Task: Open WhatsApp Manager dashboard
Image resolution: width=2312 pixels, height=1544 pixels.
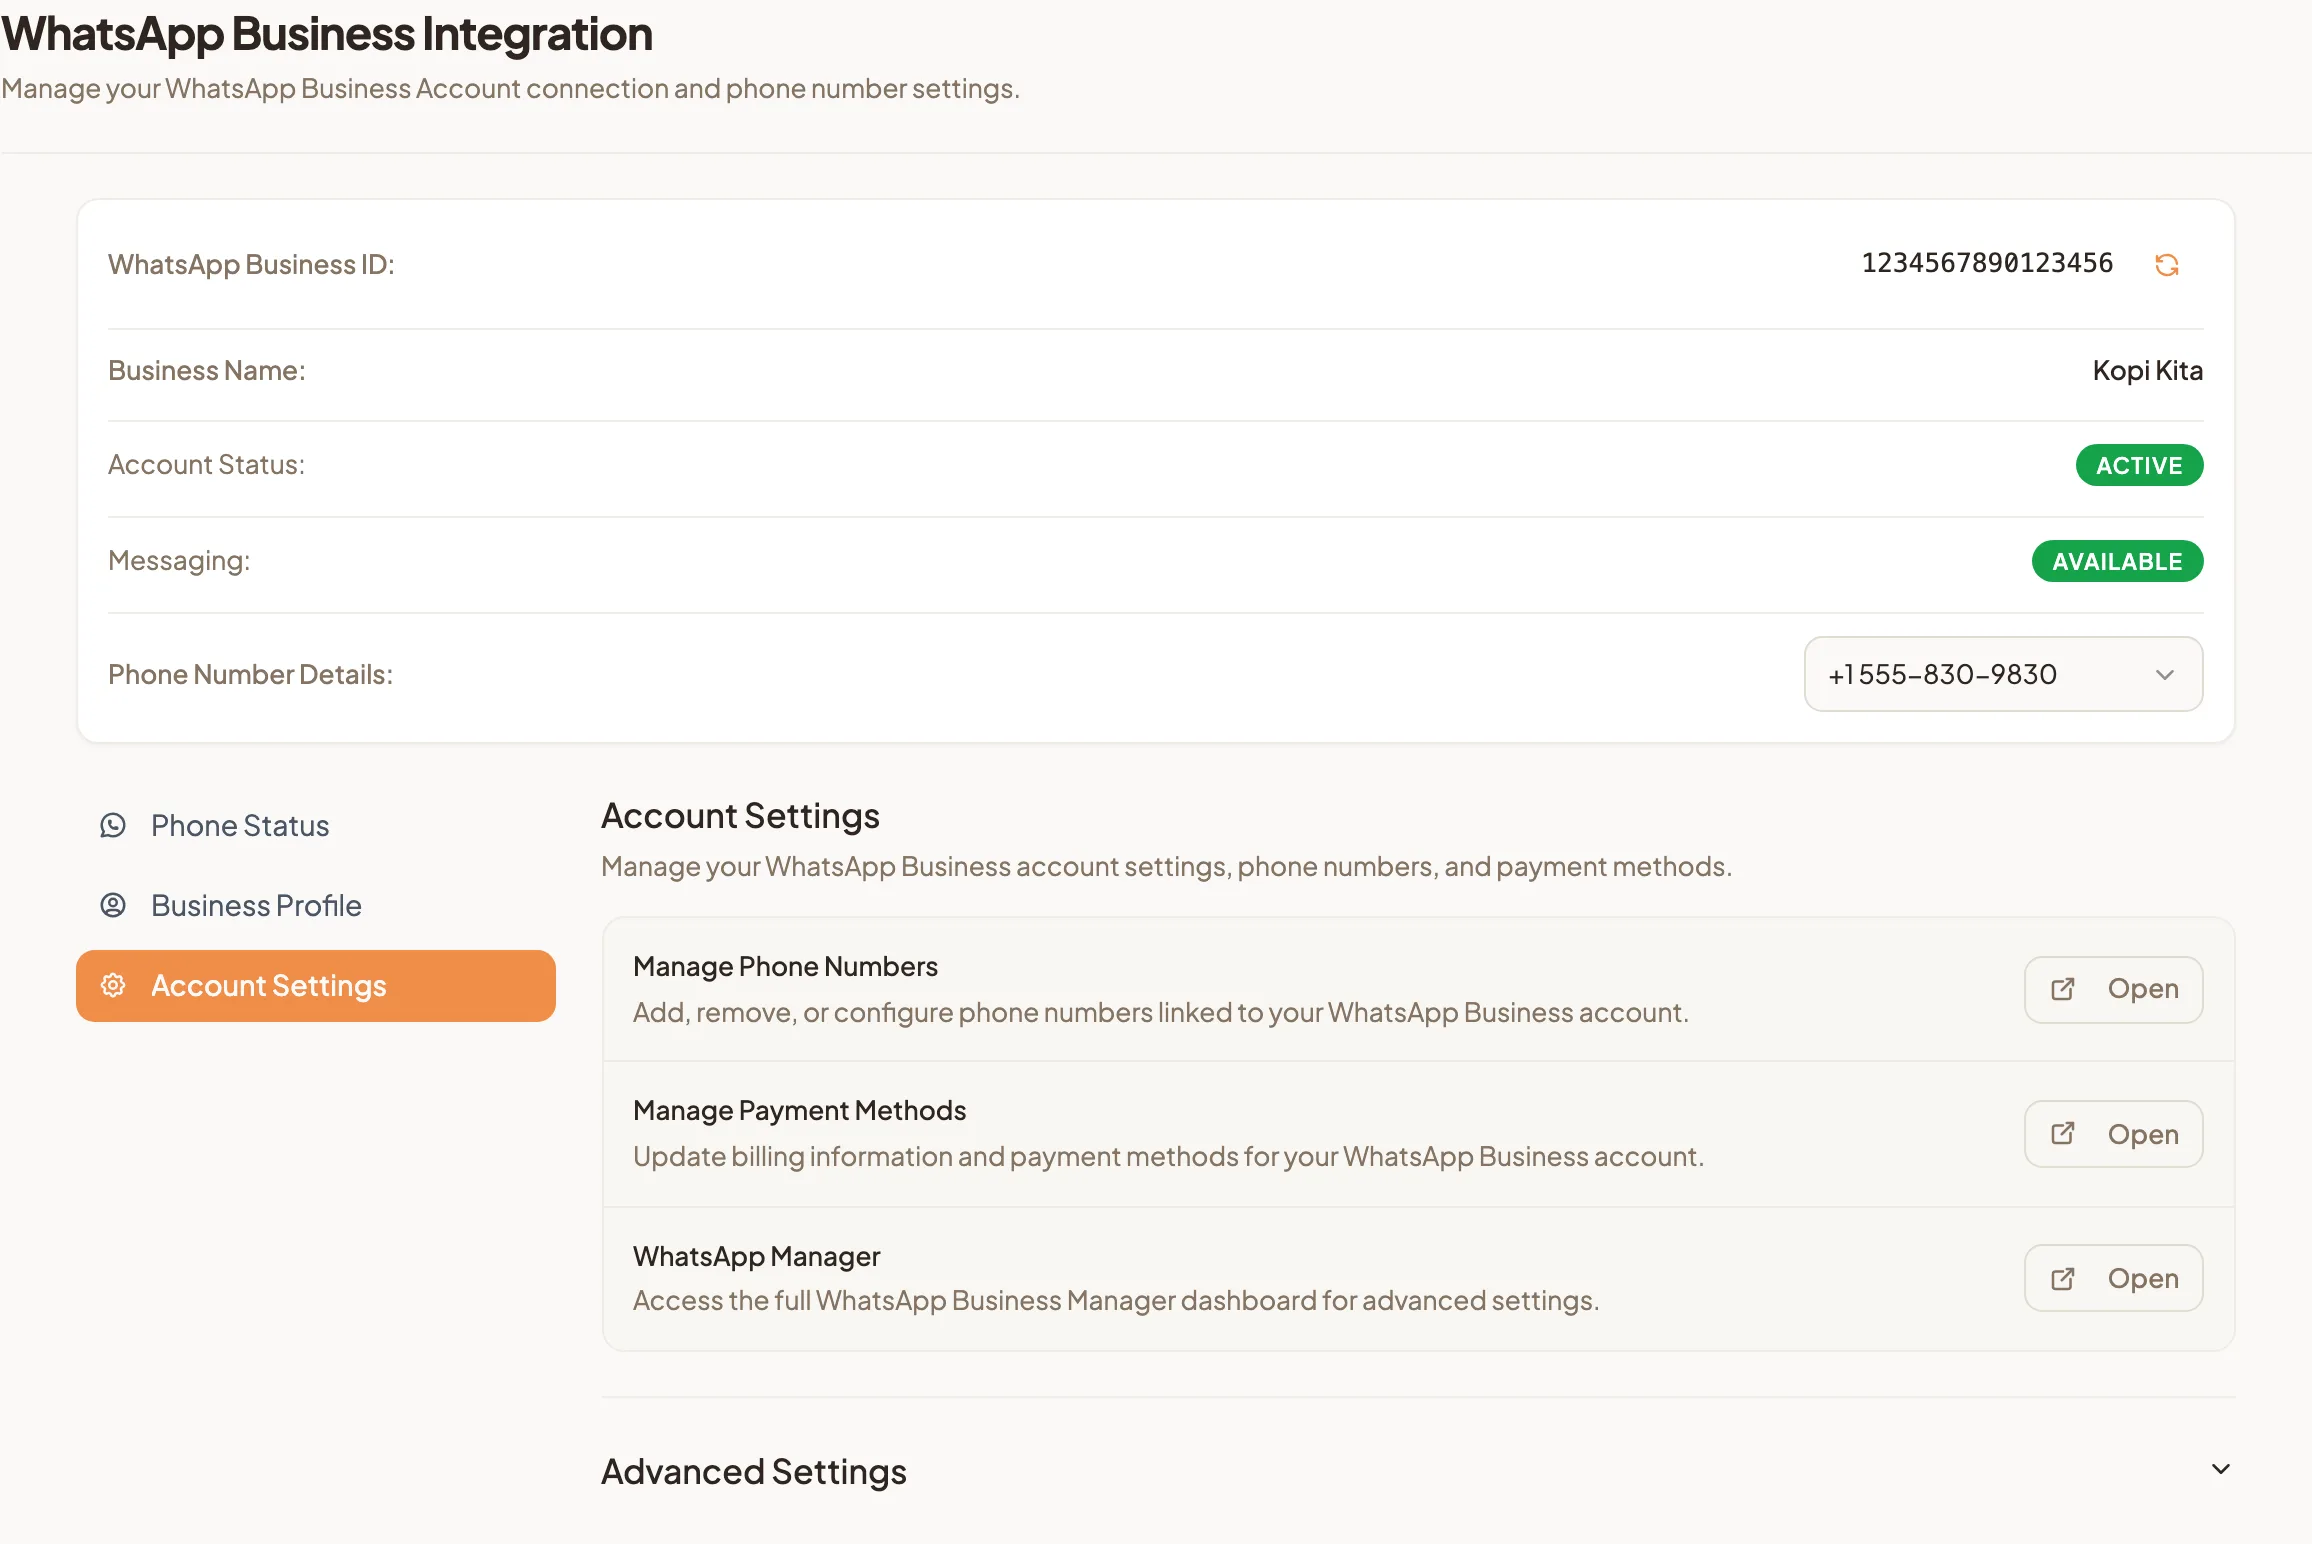Action: coord(2113,1278)
